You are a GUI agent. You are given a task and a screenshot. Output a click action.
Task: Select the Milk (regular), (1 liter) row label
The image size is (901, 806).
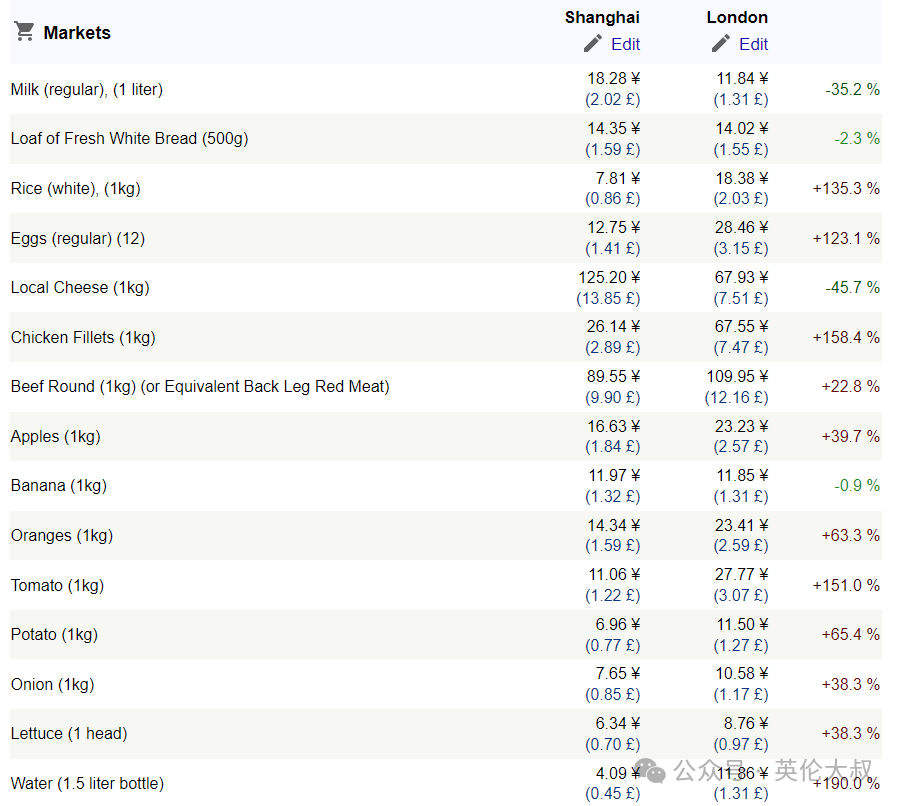coord(87,90)
